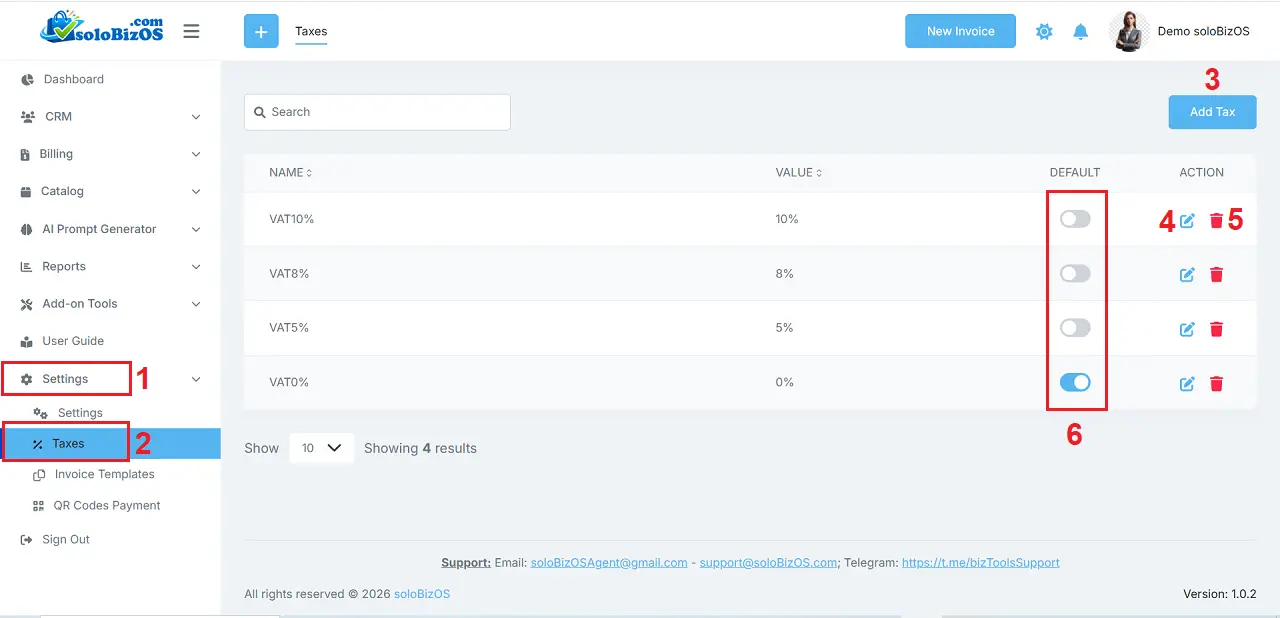The height and width of the screenshot is (618, 1280).
Task: Click the Billing document icon
Action: (26, 154)
